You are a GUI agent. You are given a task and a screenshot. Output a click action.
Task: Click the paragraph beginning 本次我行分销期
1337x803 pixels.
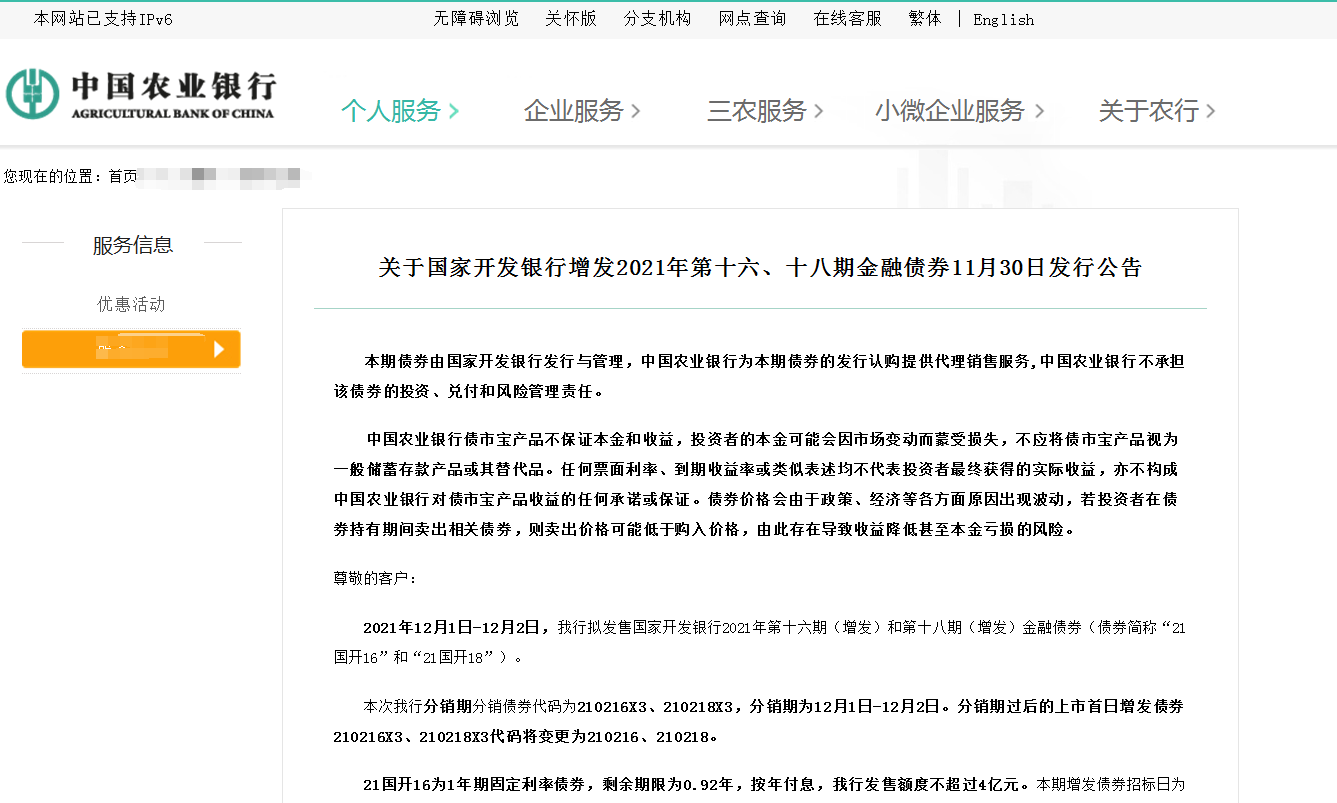[759, 721]
